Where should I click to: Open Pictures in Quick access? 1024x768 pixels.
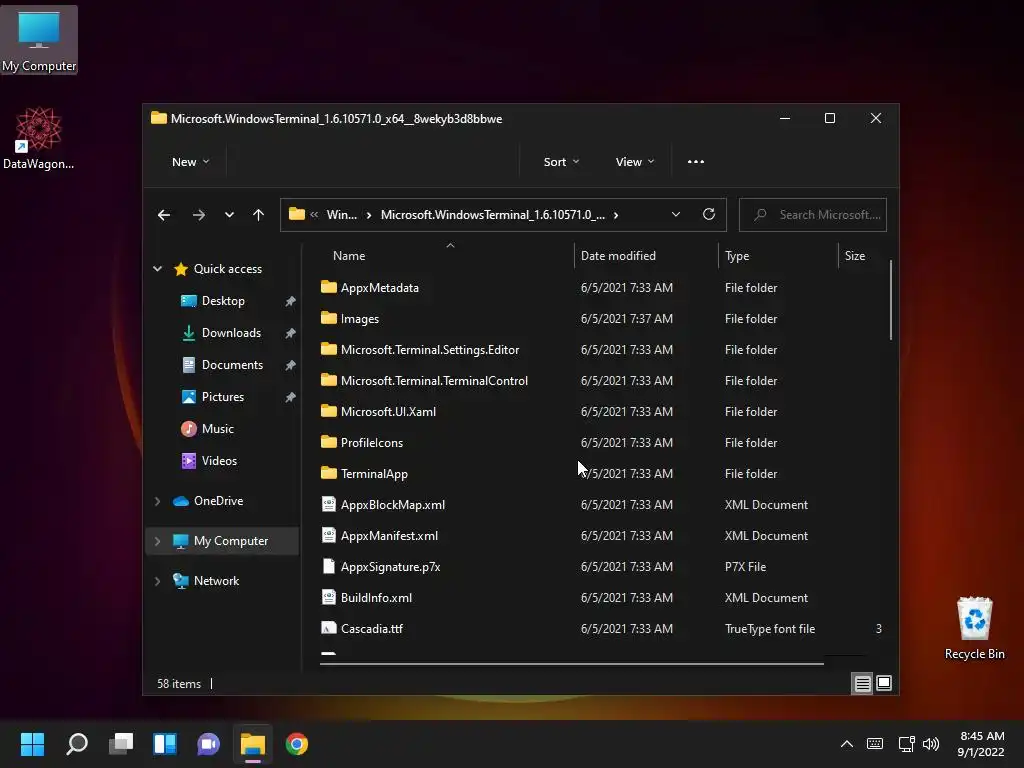click(x=223, y=396)
